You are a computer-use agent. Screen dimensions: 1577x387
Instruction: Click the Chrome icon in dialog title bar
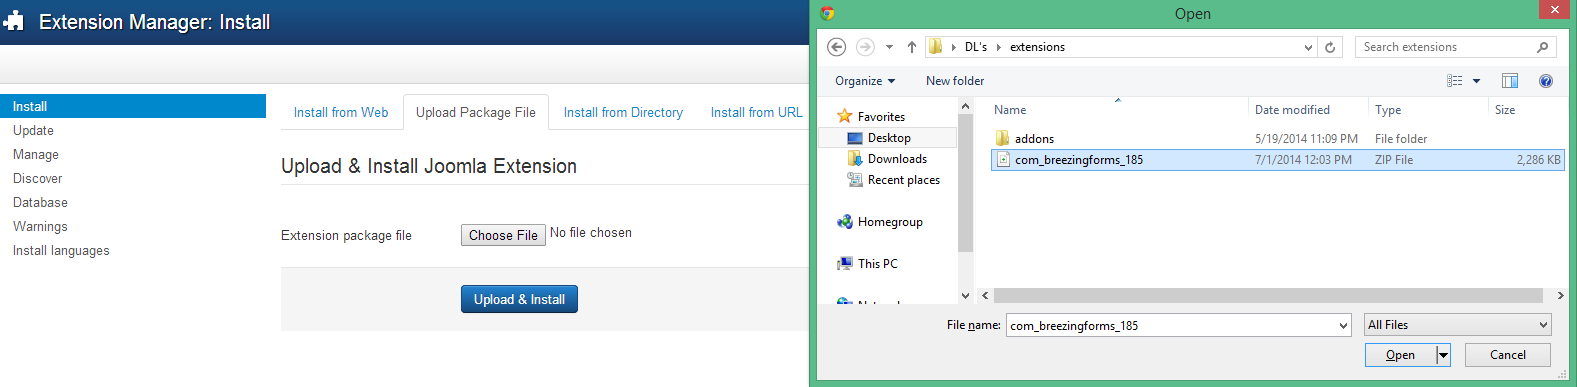827,13
